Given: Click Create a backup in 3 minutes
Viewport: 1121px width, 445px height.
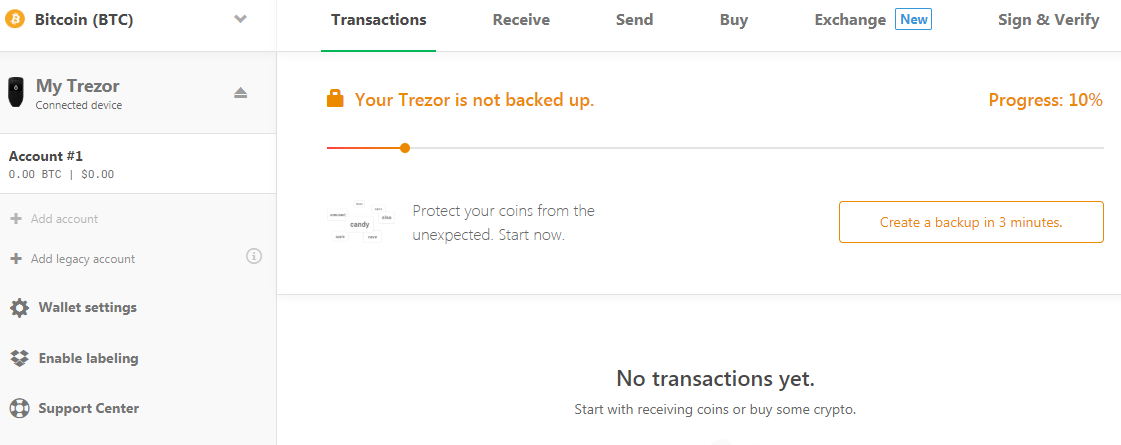Looking at the screenshot, I should (970, 222).
